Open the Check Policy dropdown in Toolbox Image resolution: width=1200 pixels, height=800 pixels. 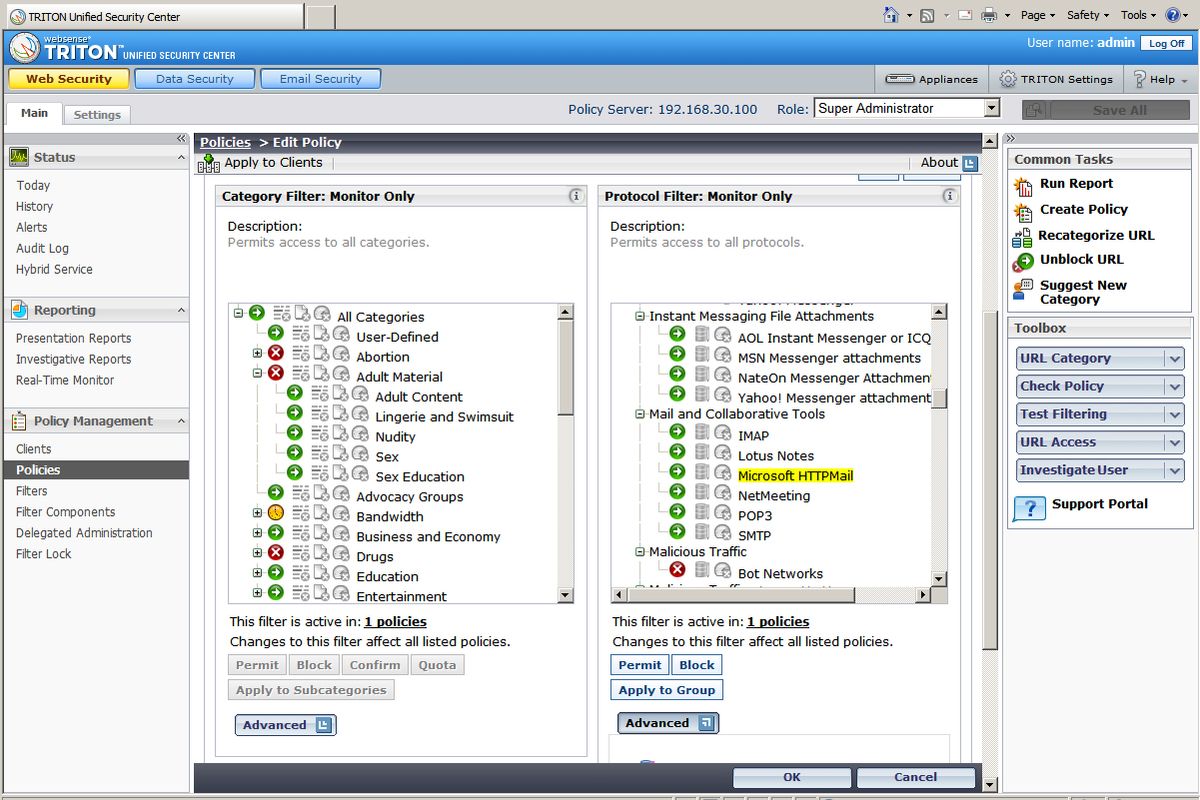(1099, 386)
